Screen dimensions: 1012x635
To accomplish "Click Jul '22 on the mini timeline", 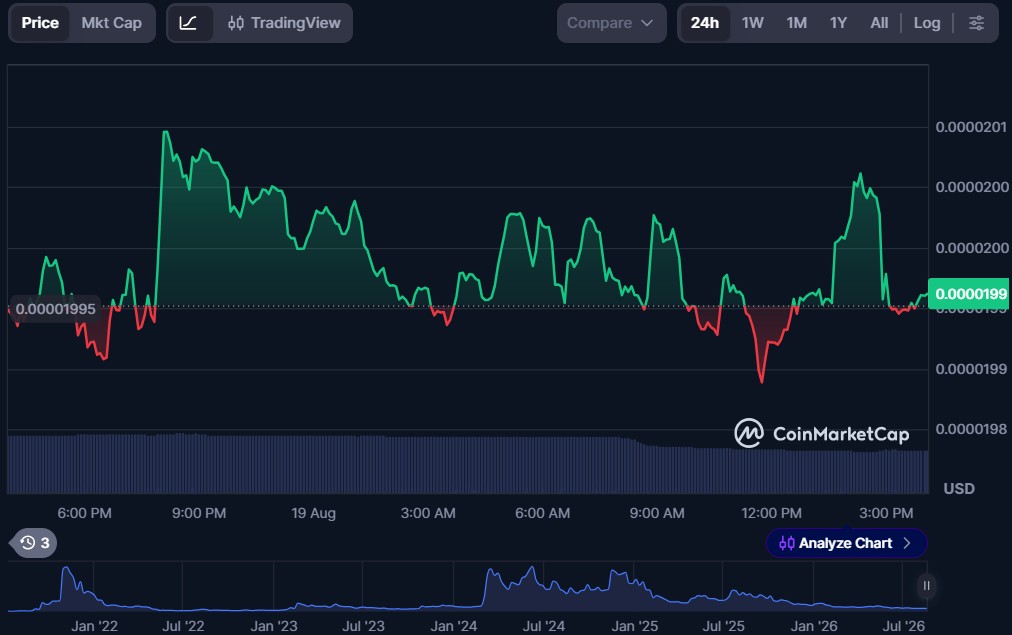I will tap(183, 626).
